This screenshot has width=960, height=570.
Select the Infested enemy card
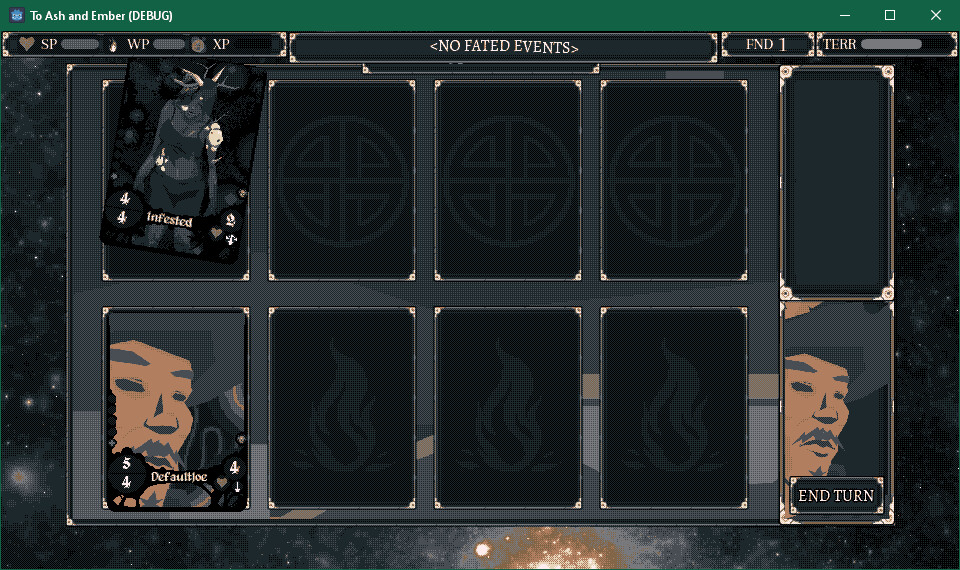pyautogui.click(x=184, y=162)
